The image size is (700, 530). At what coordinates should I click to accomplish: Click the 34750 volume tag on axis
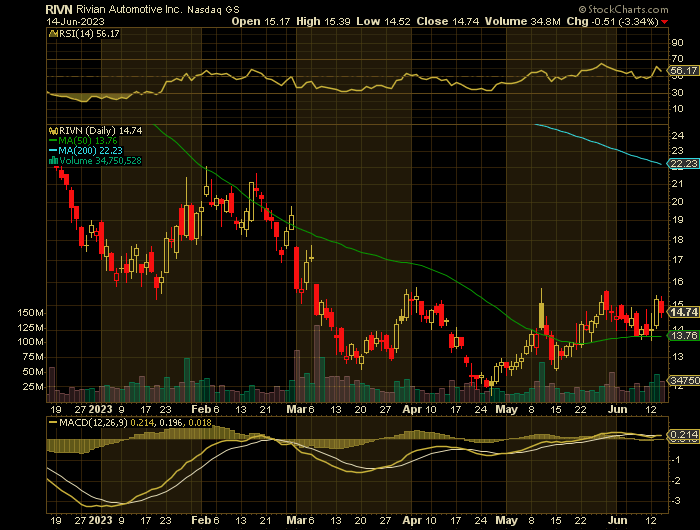[x=684, y=380]
